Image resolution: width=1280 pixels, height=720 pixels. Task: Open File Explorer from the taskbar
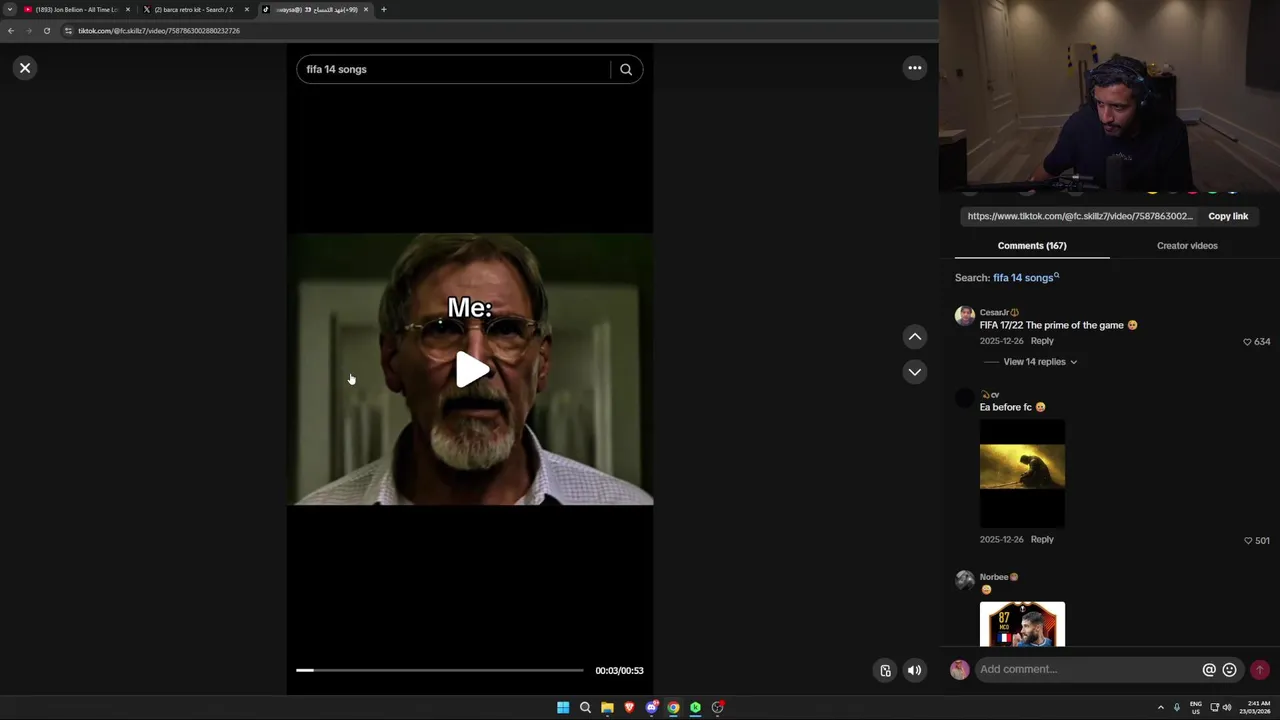tap(607, 707)
